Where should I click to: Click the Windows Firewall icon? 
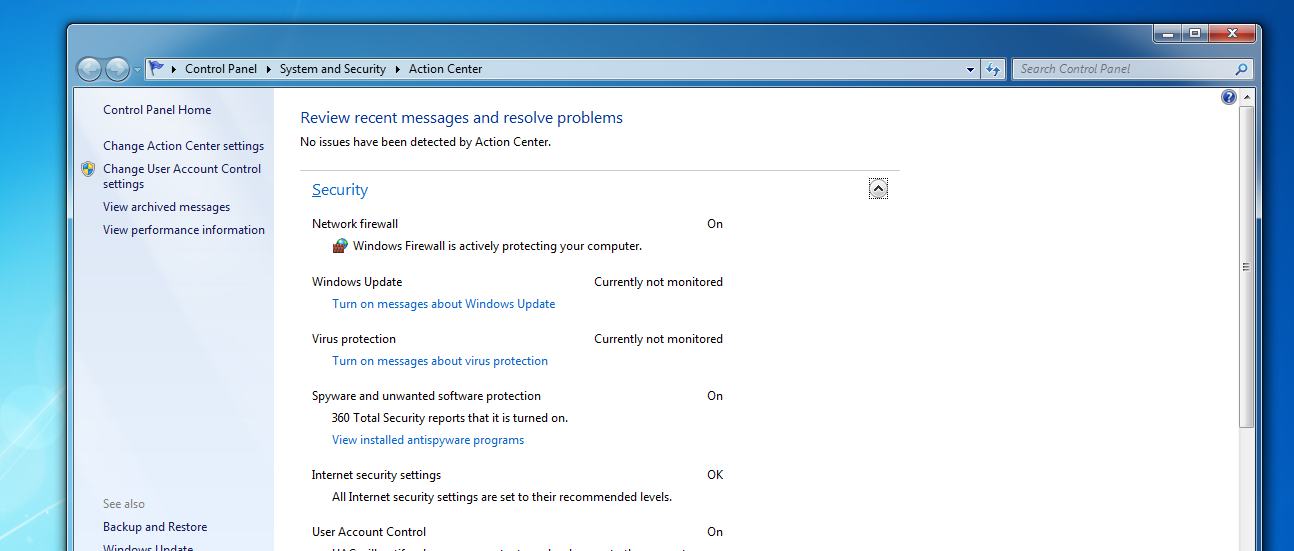(x=340, y=245)
